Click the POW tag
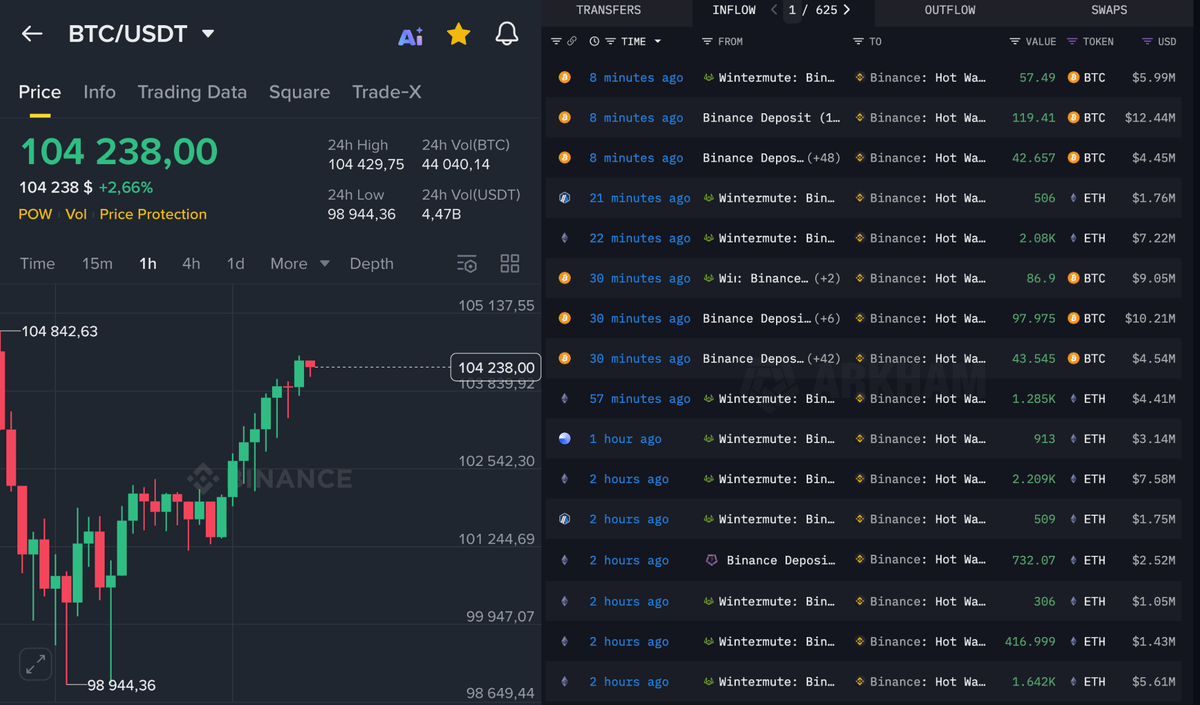 point(35,214)
